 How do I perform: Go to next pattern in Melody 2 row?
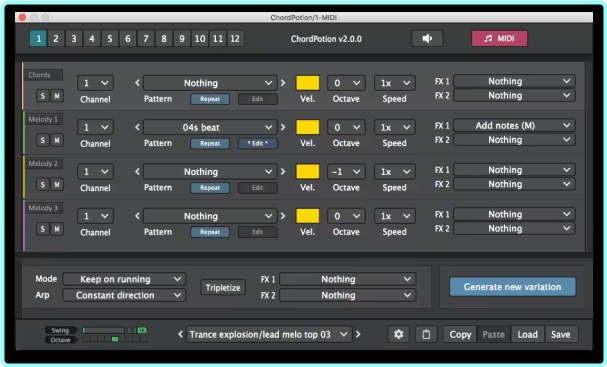click(283, 171)
